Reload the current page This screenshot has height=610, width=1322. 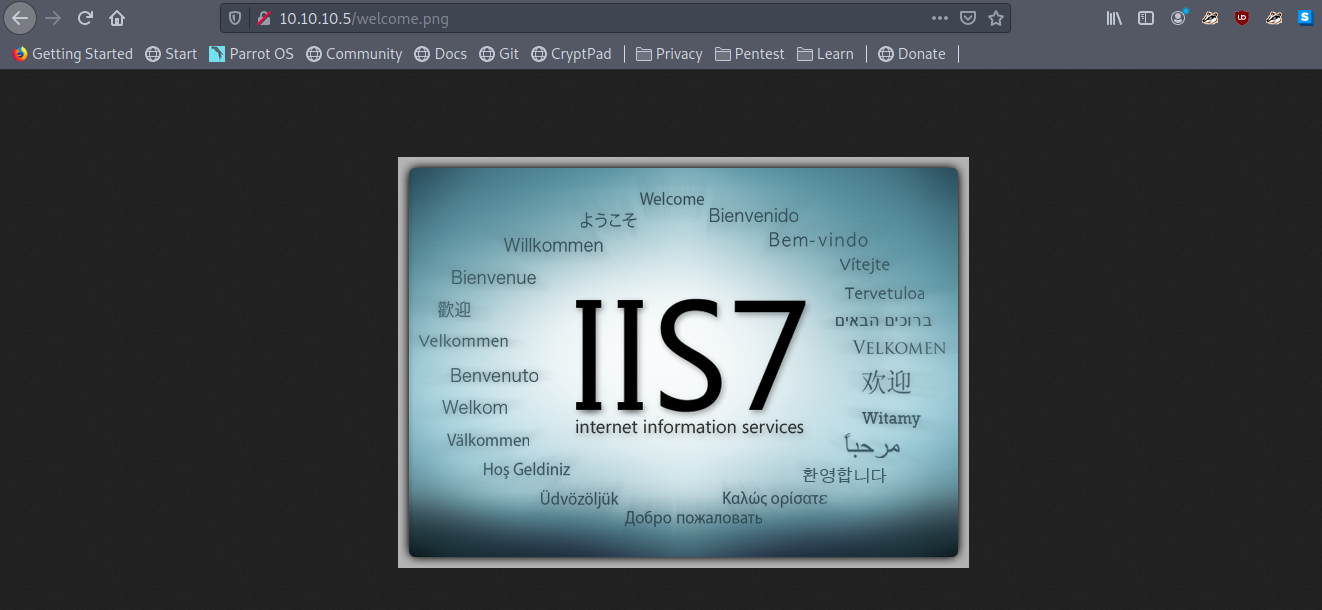tap(85, 18)
